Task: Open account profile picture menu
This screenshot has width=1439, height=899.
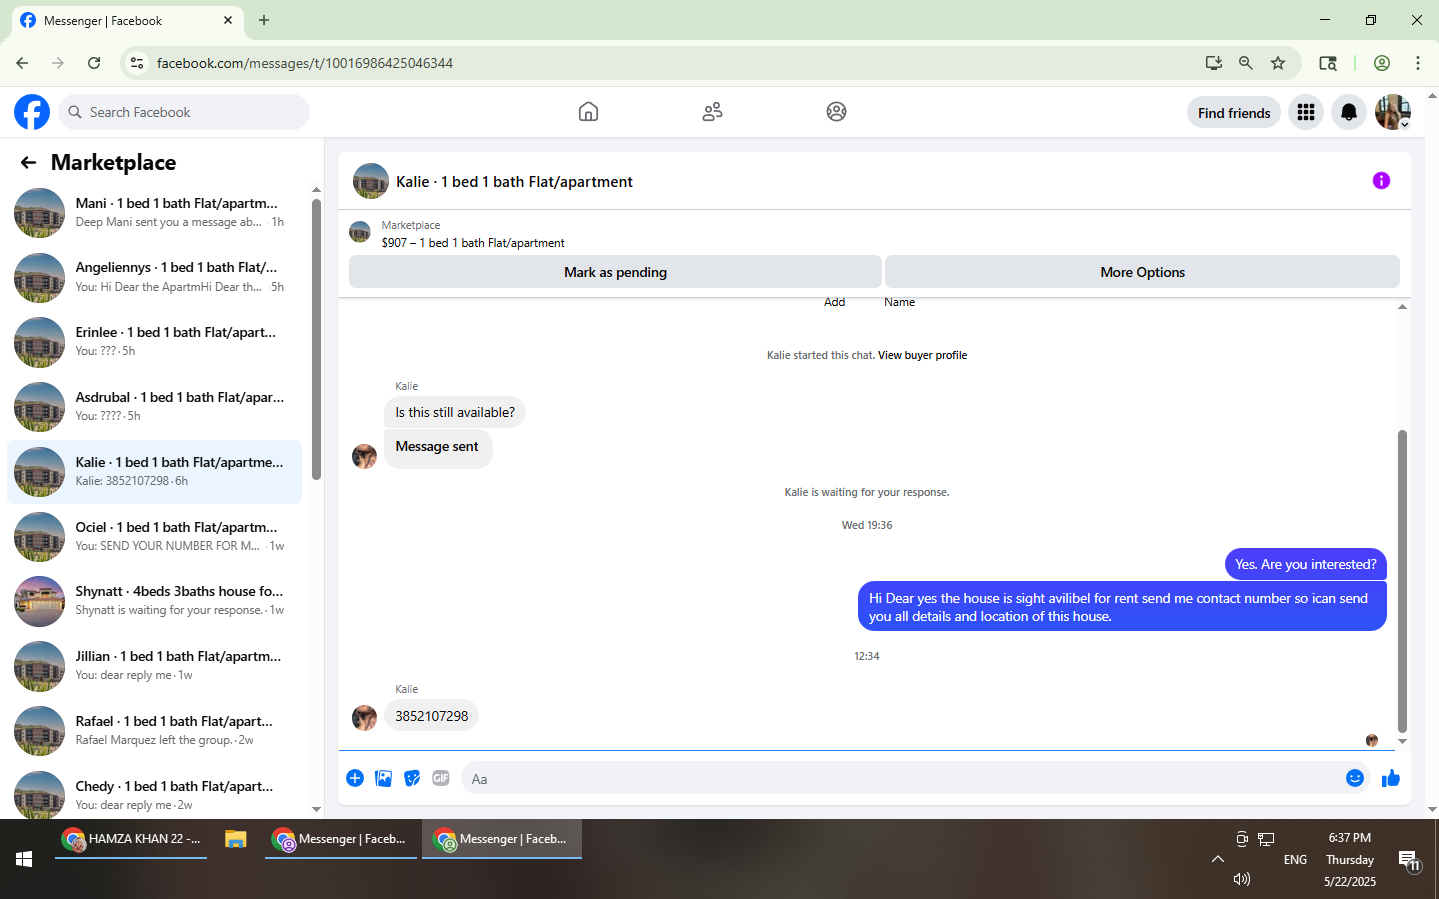Action: tap(1393, 112)
